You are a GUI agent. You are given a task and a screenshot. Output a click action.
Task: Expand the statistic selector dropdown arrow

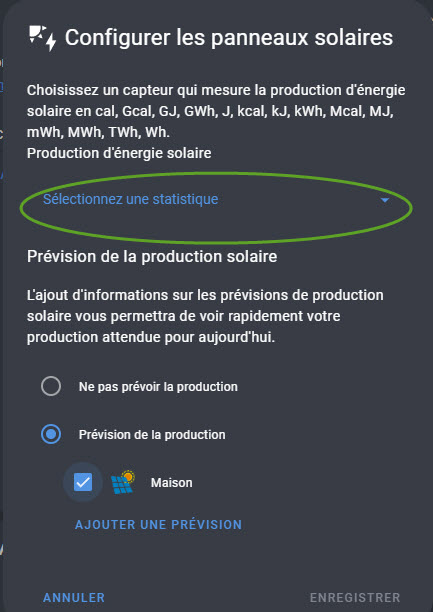coord(385,200)
